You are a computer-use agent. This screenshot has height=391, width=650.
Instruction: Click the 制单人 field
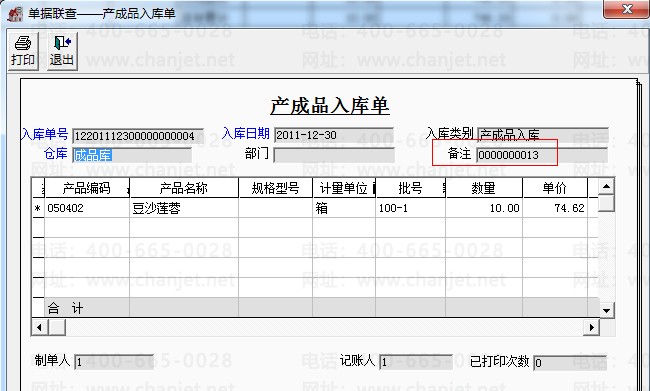point(114,362)
